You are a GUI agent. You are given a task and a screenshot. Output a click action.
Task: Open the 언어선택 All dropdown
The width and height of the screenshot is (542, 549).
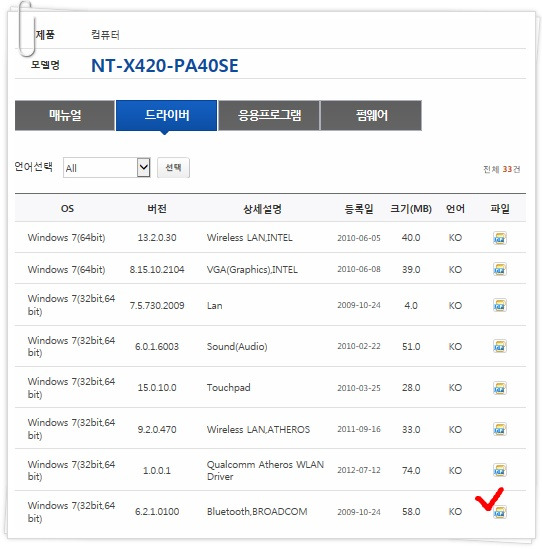(107, 168)
